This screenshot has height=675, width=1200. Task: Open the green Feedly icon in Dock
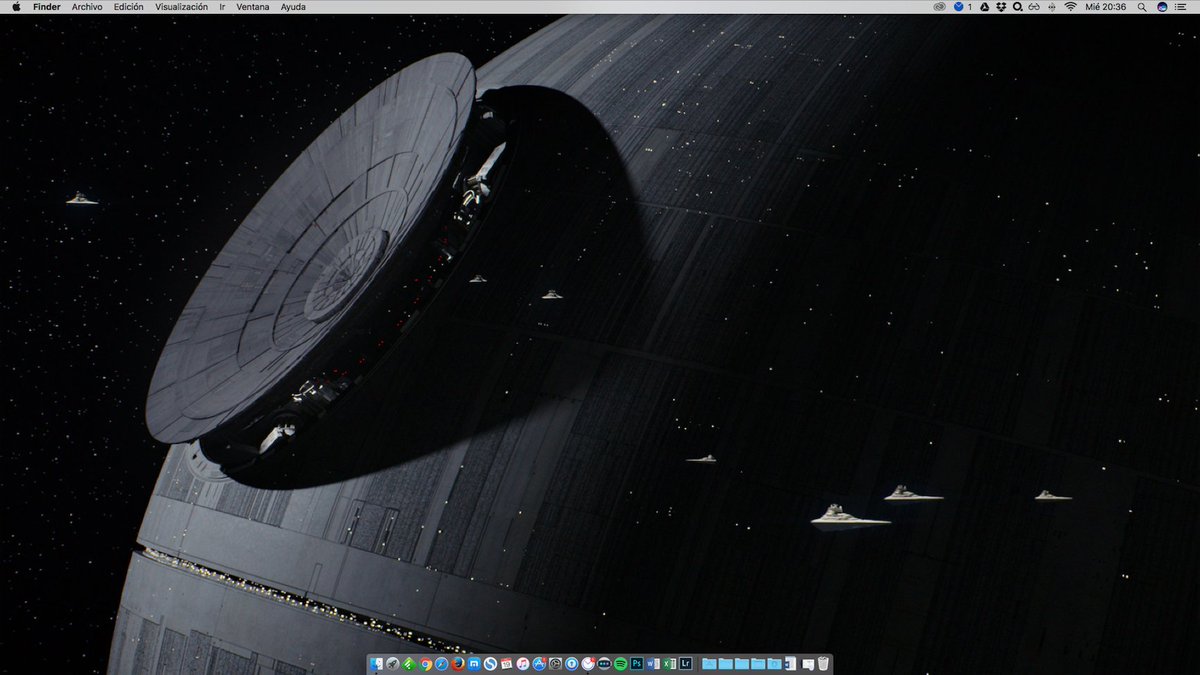(x=409, y=664)
